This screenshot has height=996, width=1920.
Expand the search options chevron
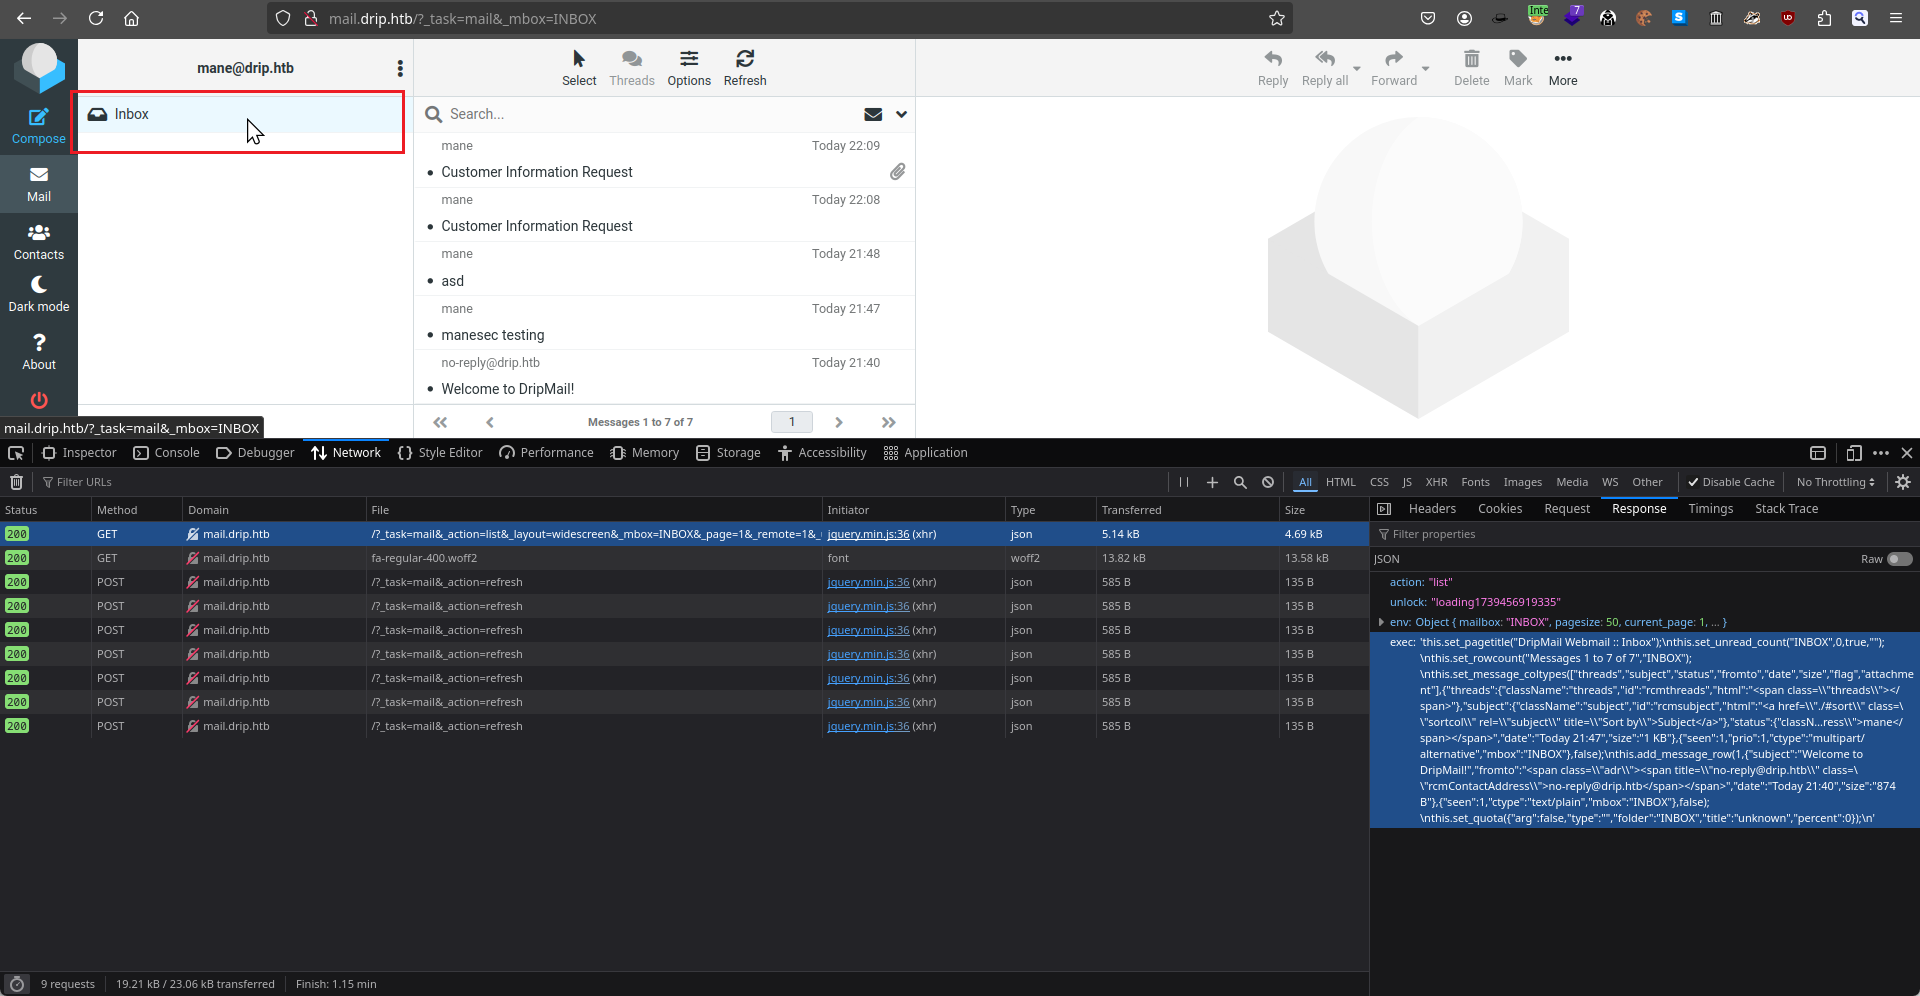(901, 114)
